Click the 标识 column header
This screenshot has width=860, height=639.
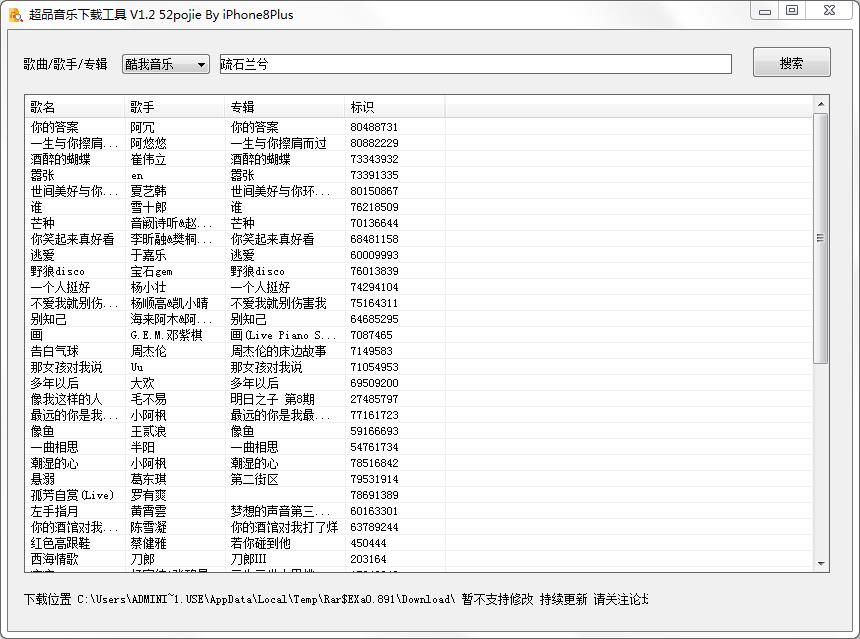365,105
